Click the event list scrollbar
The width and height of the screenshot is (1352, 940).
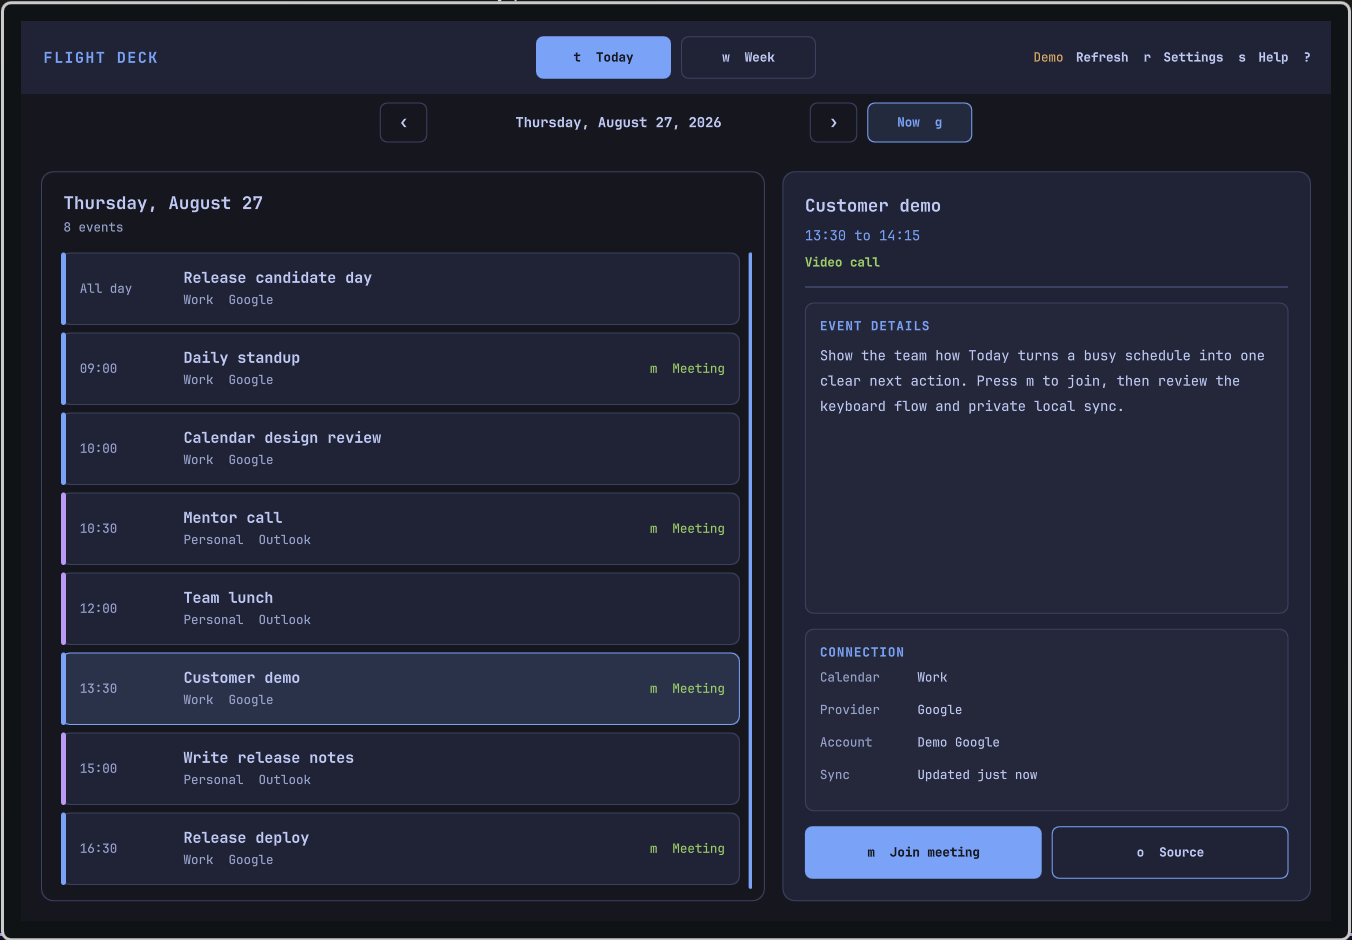(750, 570)
